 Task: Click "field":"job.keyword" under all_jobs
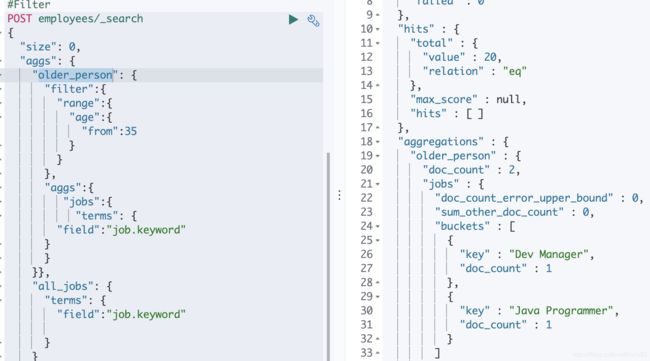pyautogui.click(x=121, y=315)
